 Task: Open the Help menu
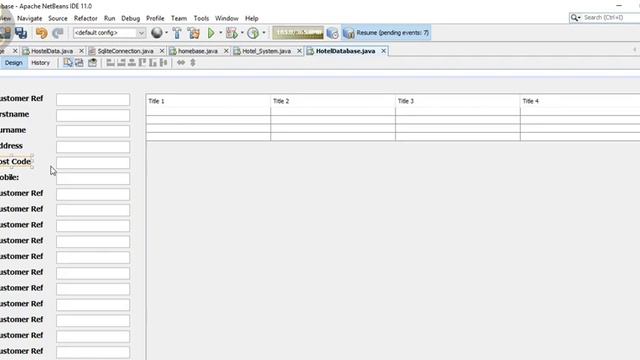click(x=251, y=18)
